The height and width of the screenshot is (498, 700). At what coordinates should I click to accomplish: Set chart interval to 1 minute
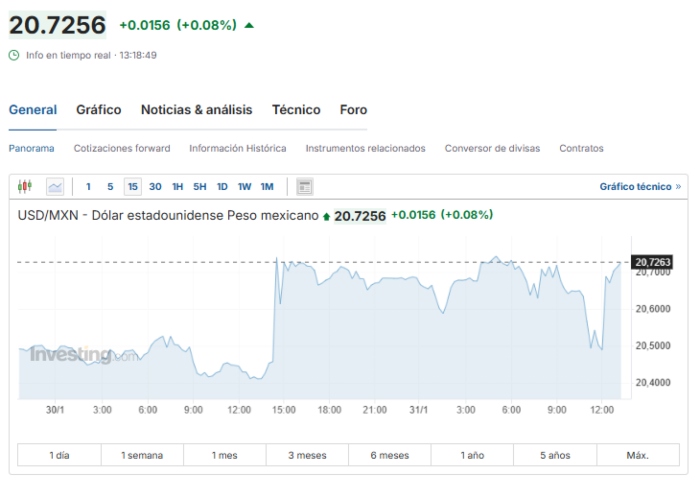[x=88, y=186]
